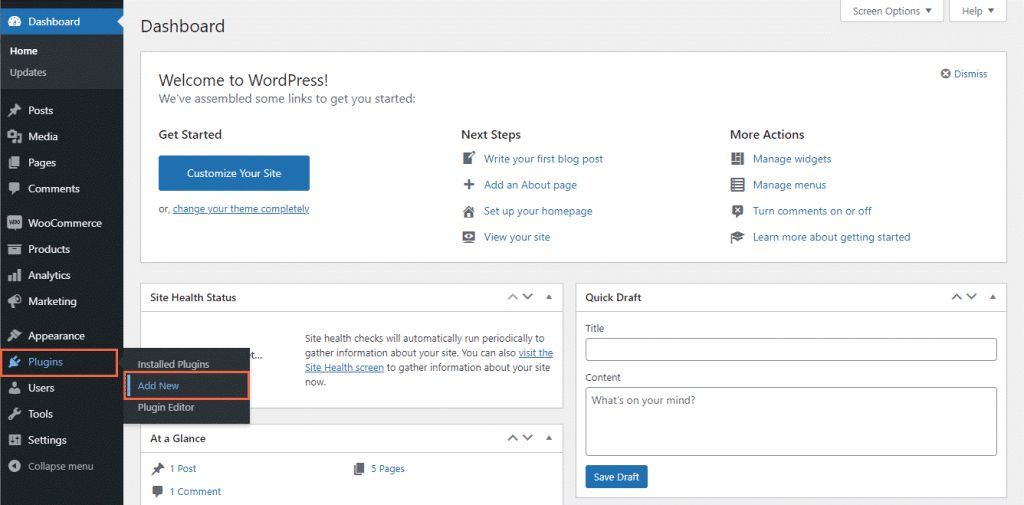Click the Analytics bar chart icon
Screen dimensions: 1024x505
tap(14, 275)
